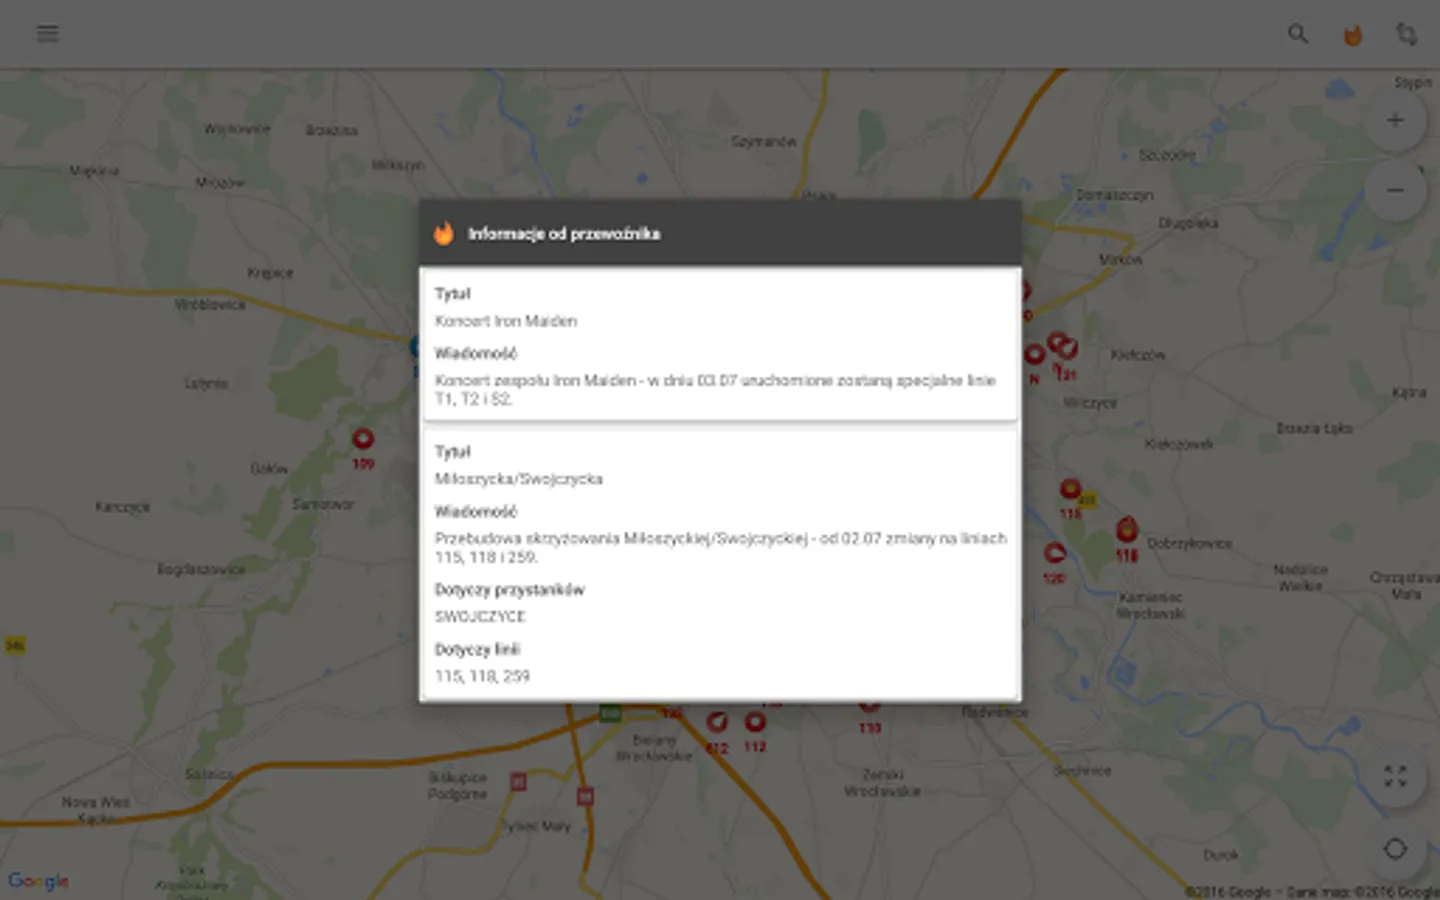Click the affected lines '115, 118, 259'
The height and width of the screenshot is (900, 1440).
coord(482,676)
